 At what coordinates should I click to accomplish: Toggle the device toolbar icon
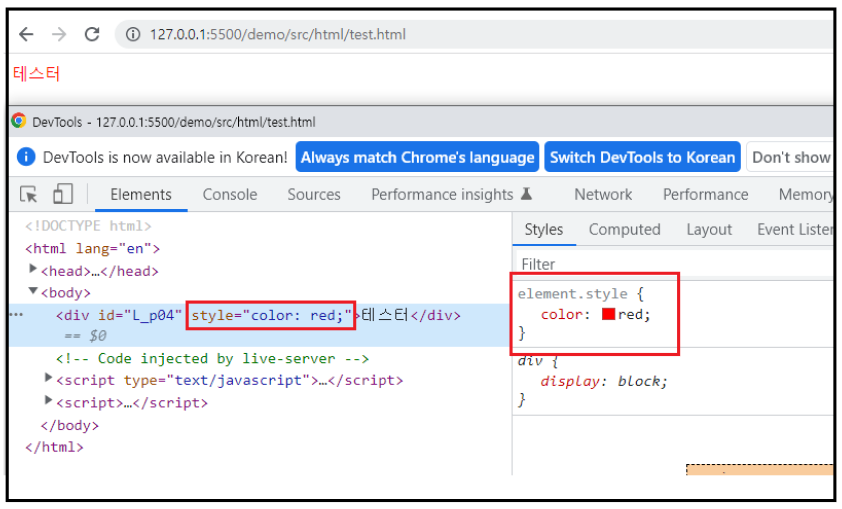coord(63,194)
